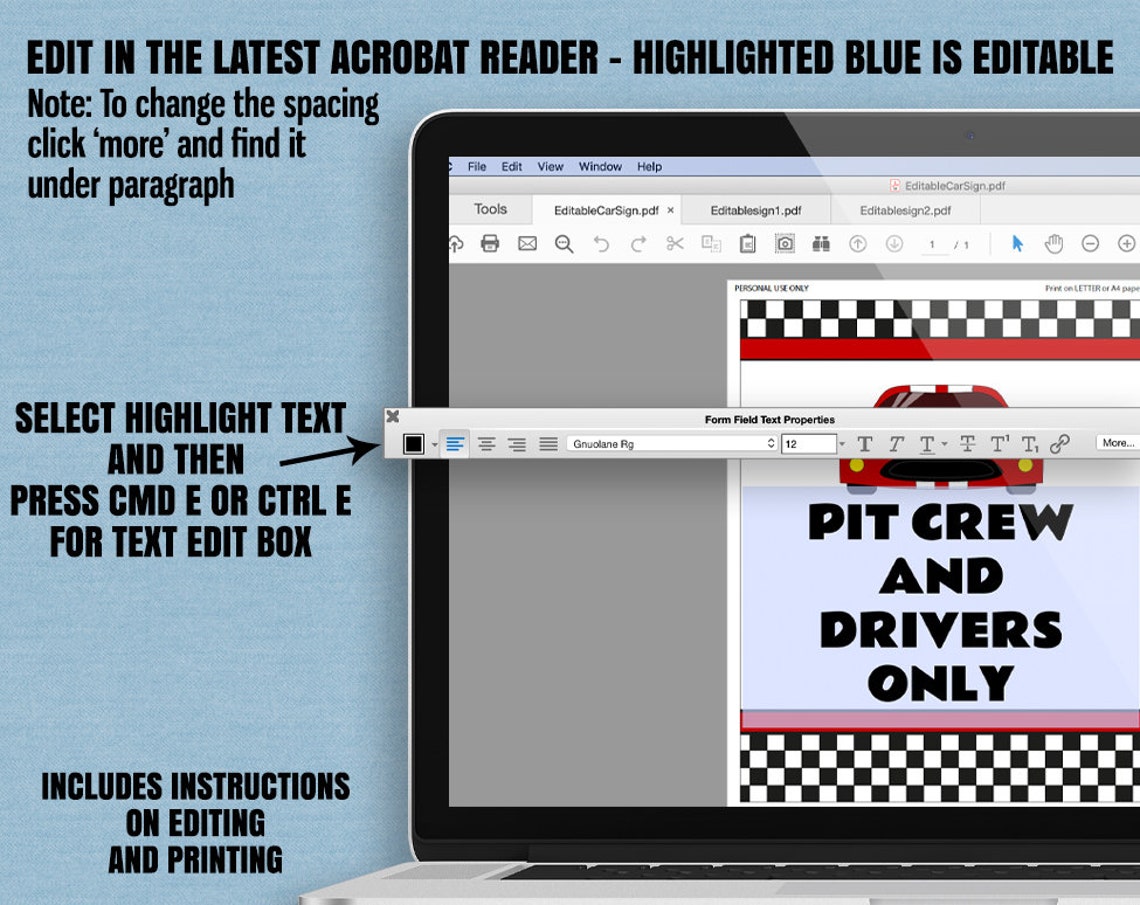This screenshot has height=905, width=1140.
Task: Toggle center text alignment
Action: click(486, 444)
